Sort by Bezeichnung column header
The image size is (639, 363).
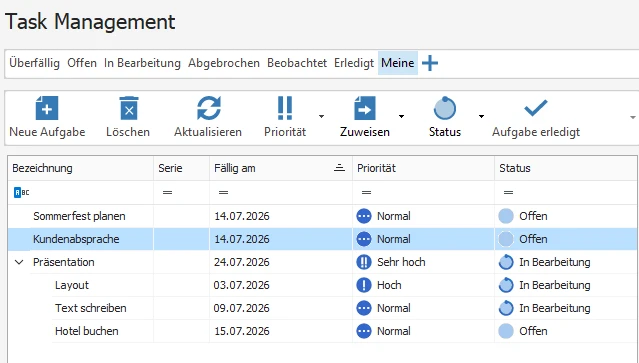point(81,168)
